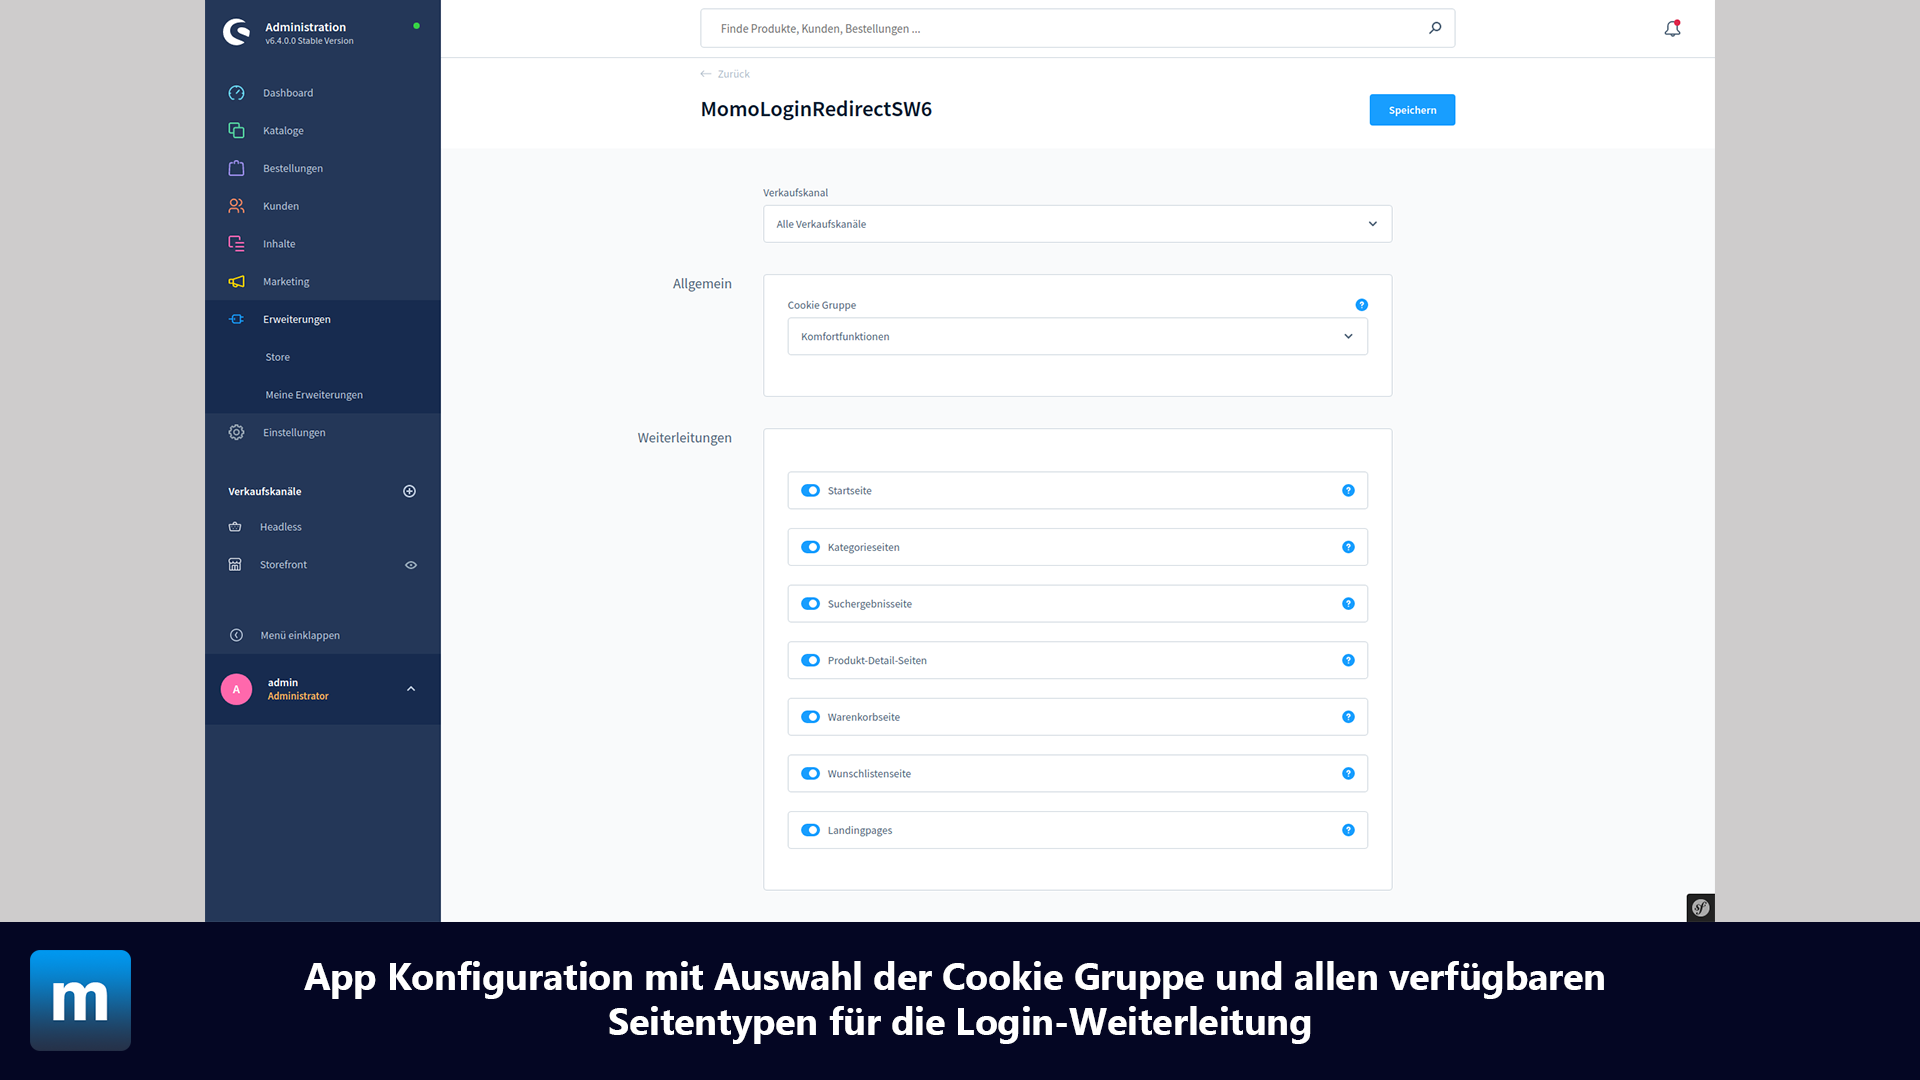Click the Speichern button
Screen dimensions: 1920x1080
1414,108
